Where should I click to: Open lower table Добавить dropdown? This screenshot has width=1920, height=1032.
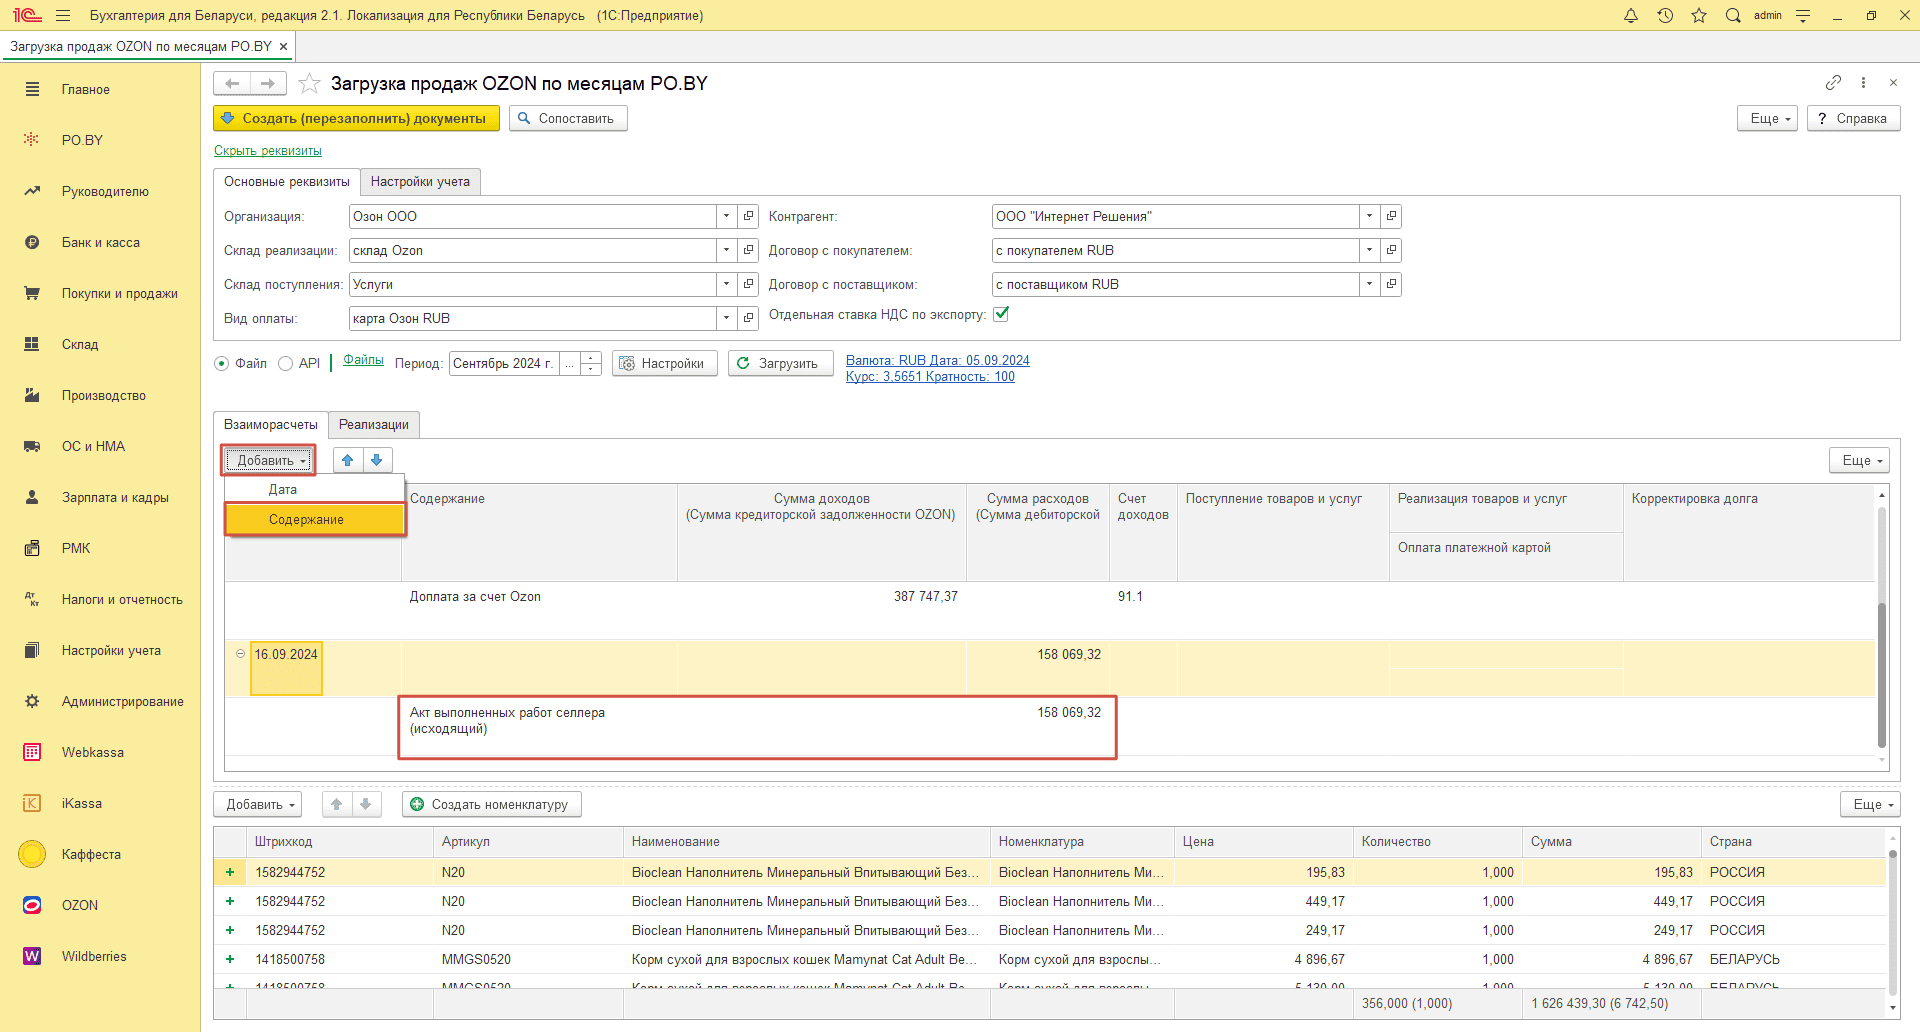(258, 804)
